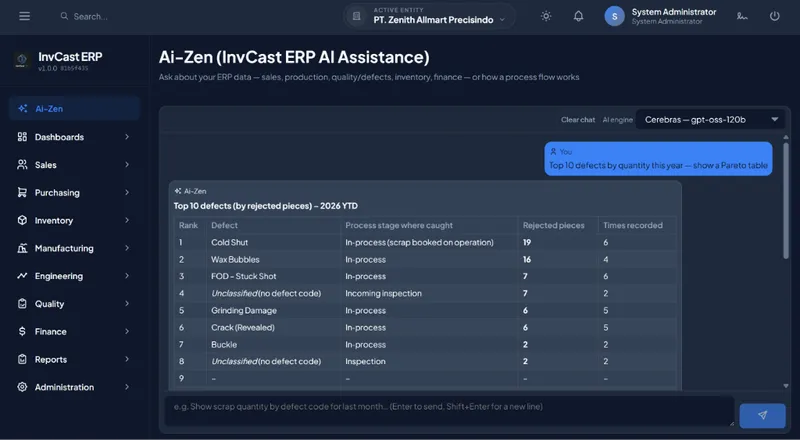Viewport: 800px width, 440px height.
Task: Click the chat scrollbar thumb
Action: tap(786, 200)
